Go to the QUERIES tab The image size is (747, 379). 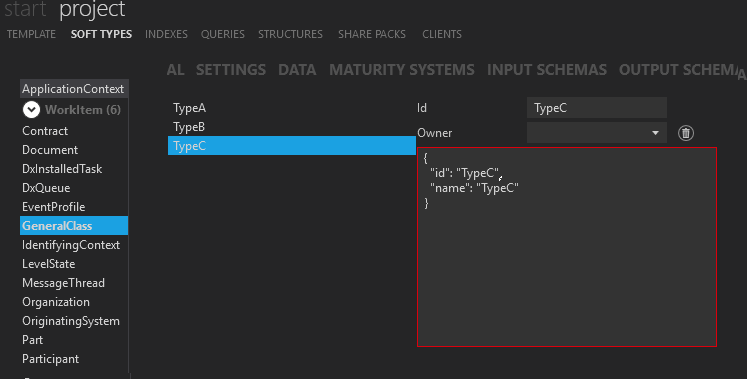pyautogui.click(x=222, y=34)
